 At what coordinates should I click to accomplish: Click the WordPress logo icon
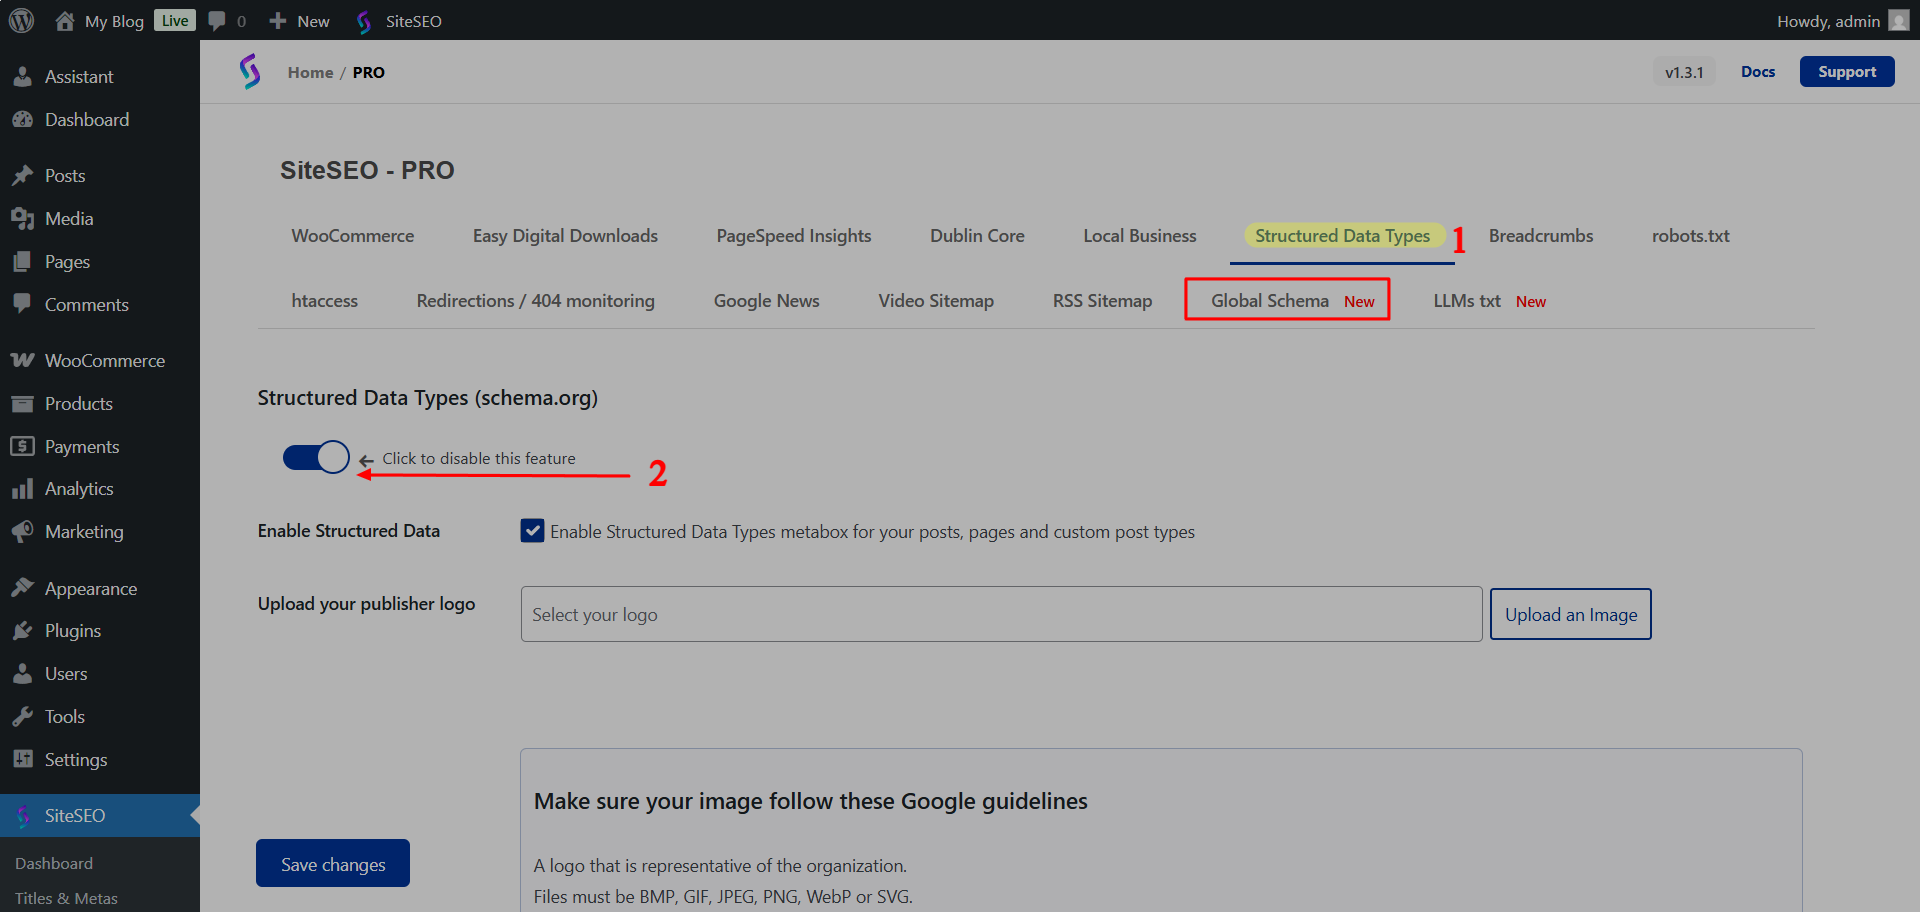coord(21,21)
